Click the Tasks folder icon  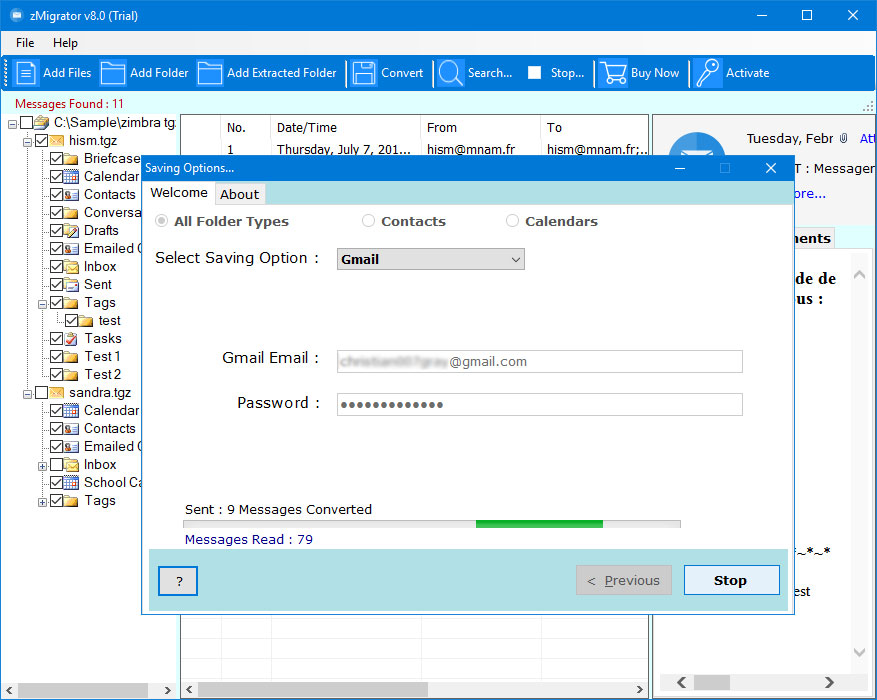click(x=71, y=339)
